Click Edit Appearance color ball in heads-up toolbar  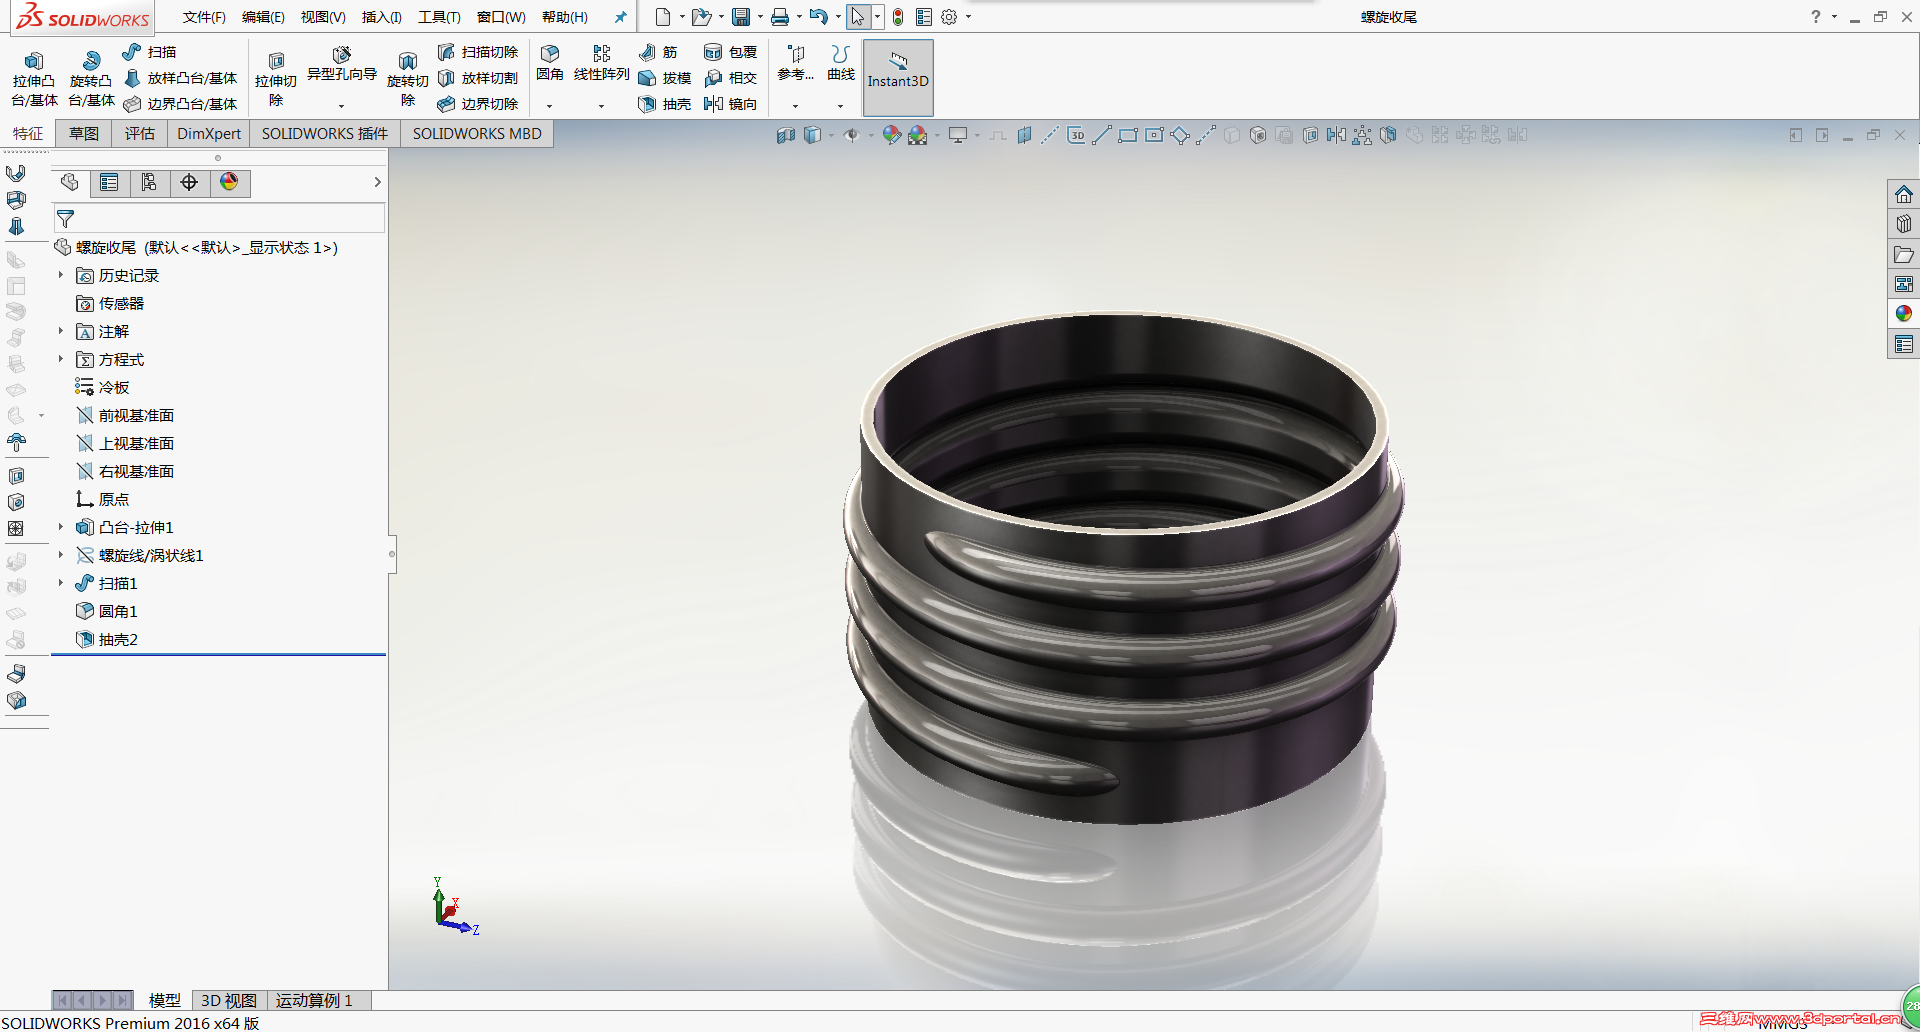pyautogui.click(x=891, y=135)
